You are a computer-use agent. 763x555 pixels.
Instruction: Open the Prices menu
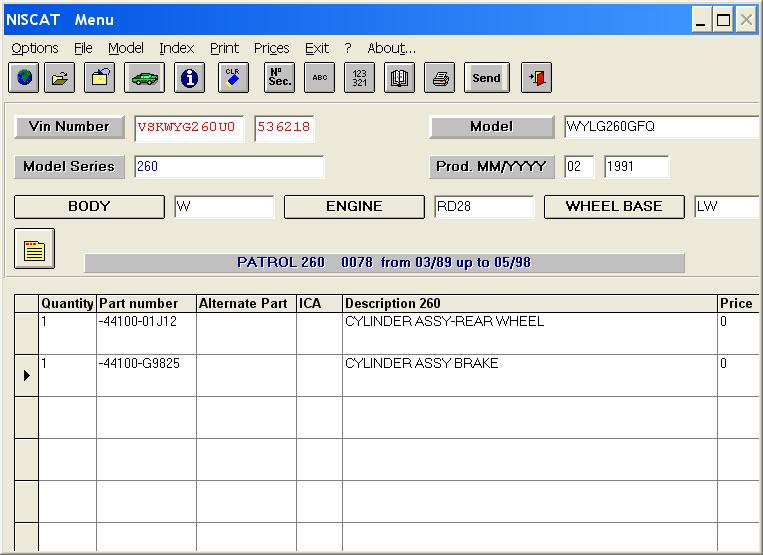(272, 48)
